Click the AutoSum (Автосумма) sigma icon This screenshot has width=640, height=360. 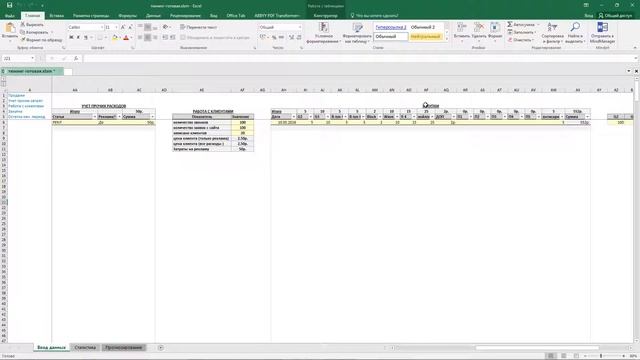point(510,24)
